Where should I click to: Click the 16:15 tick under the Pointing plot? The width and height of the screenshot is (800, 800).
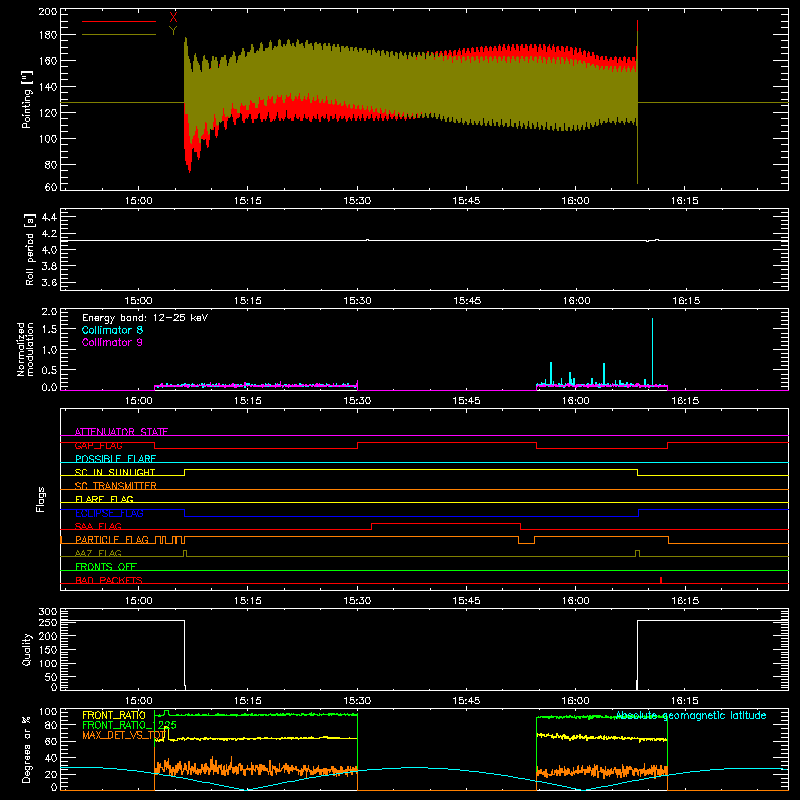685,201
